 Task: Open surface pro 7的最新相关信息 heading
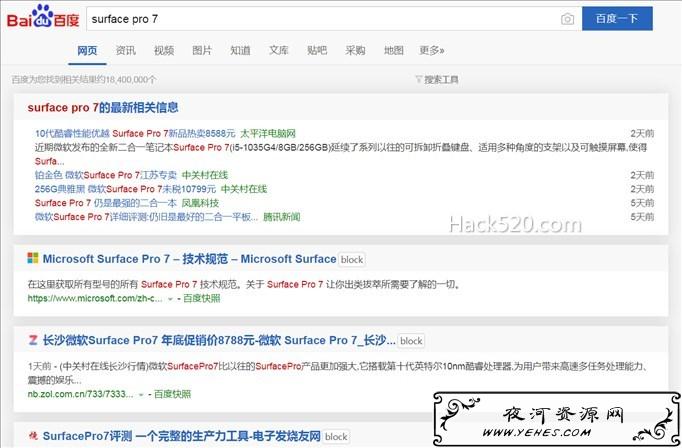103,107
